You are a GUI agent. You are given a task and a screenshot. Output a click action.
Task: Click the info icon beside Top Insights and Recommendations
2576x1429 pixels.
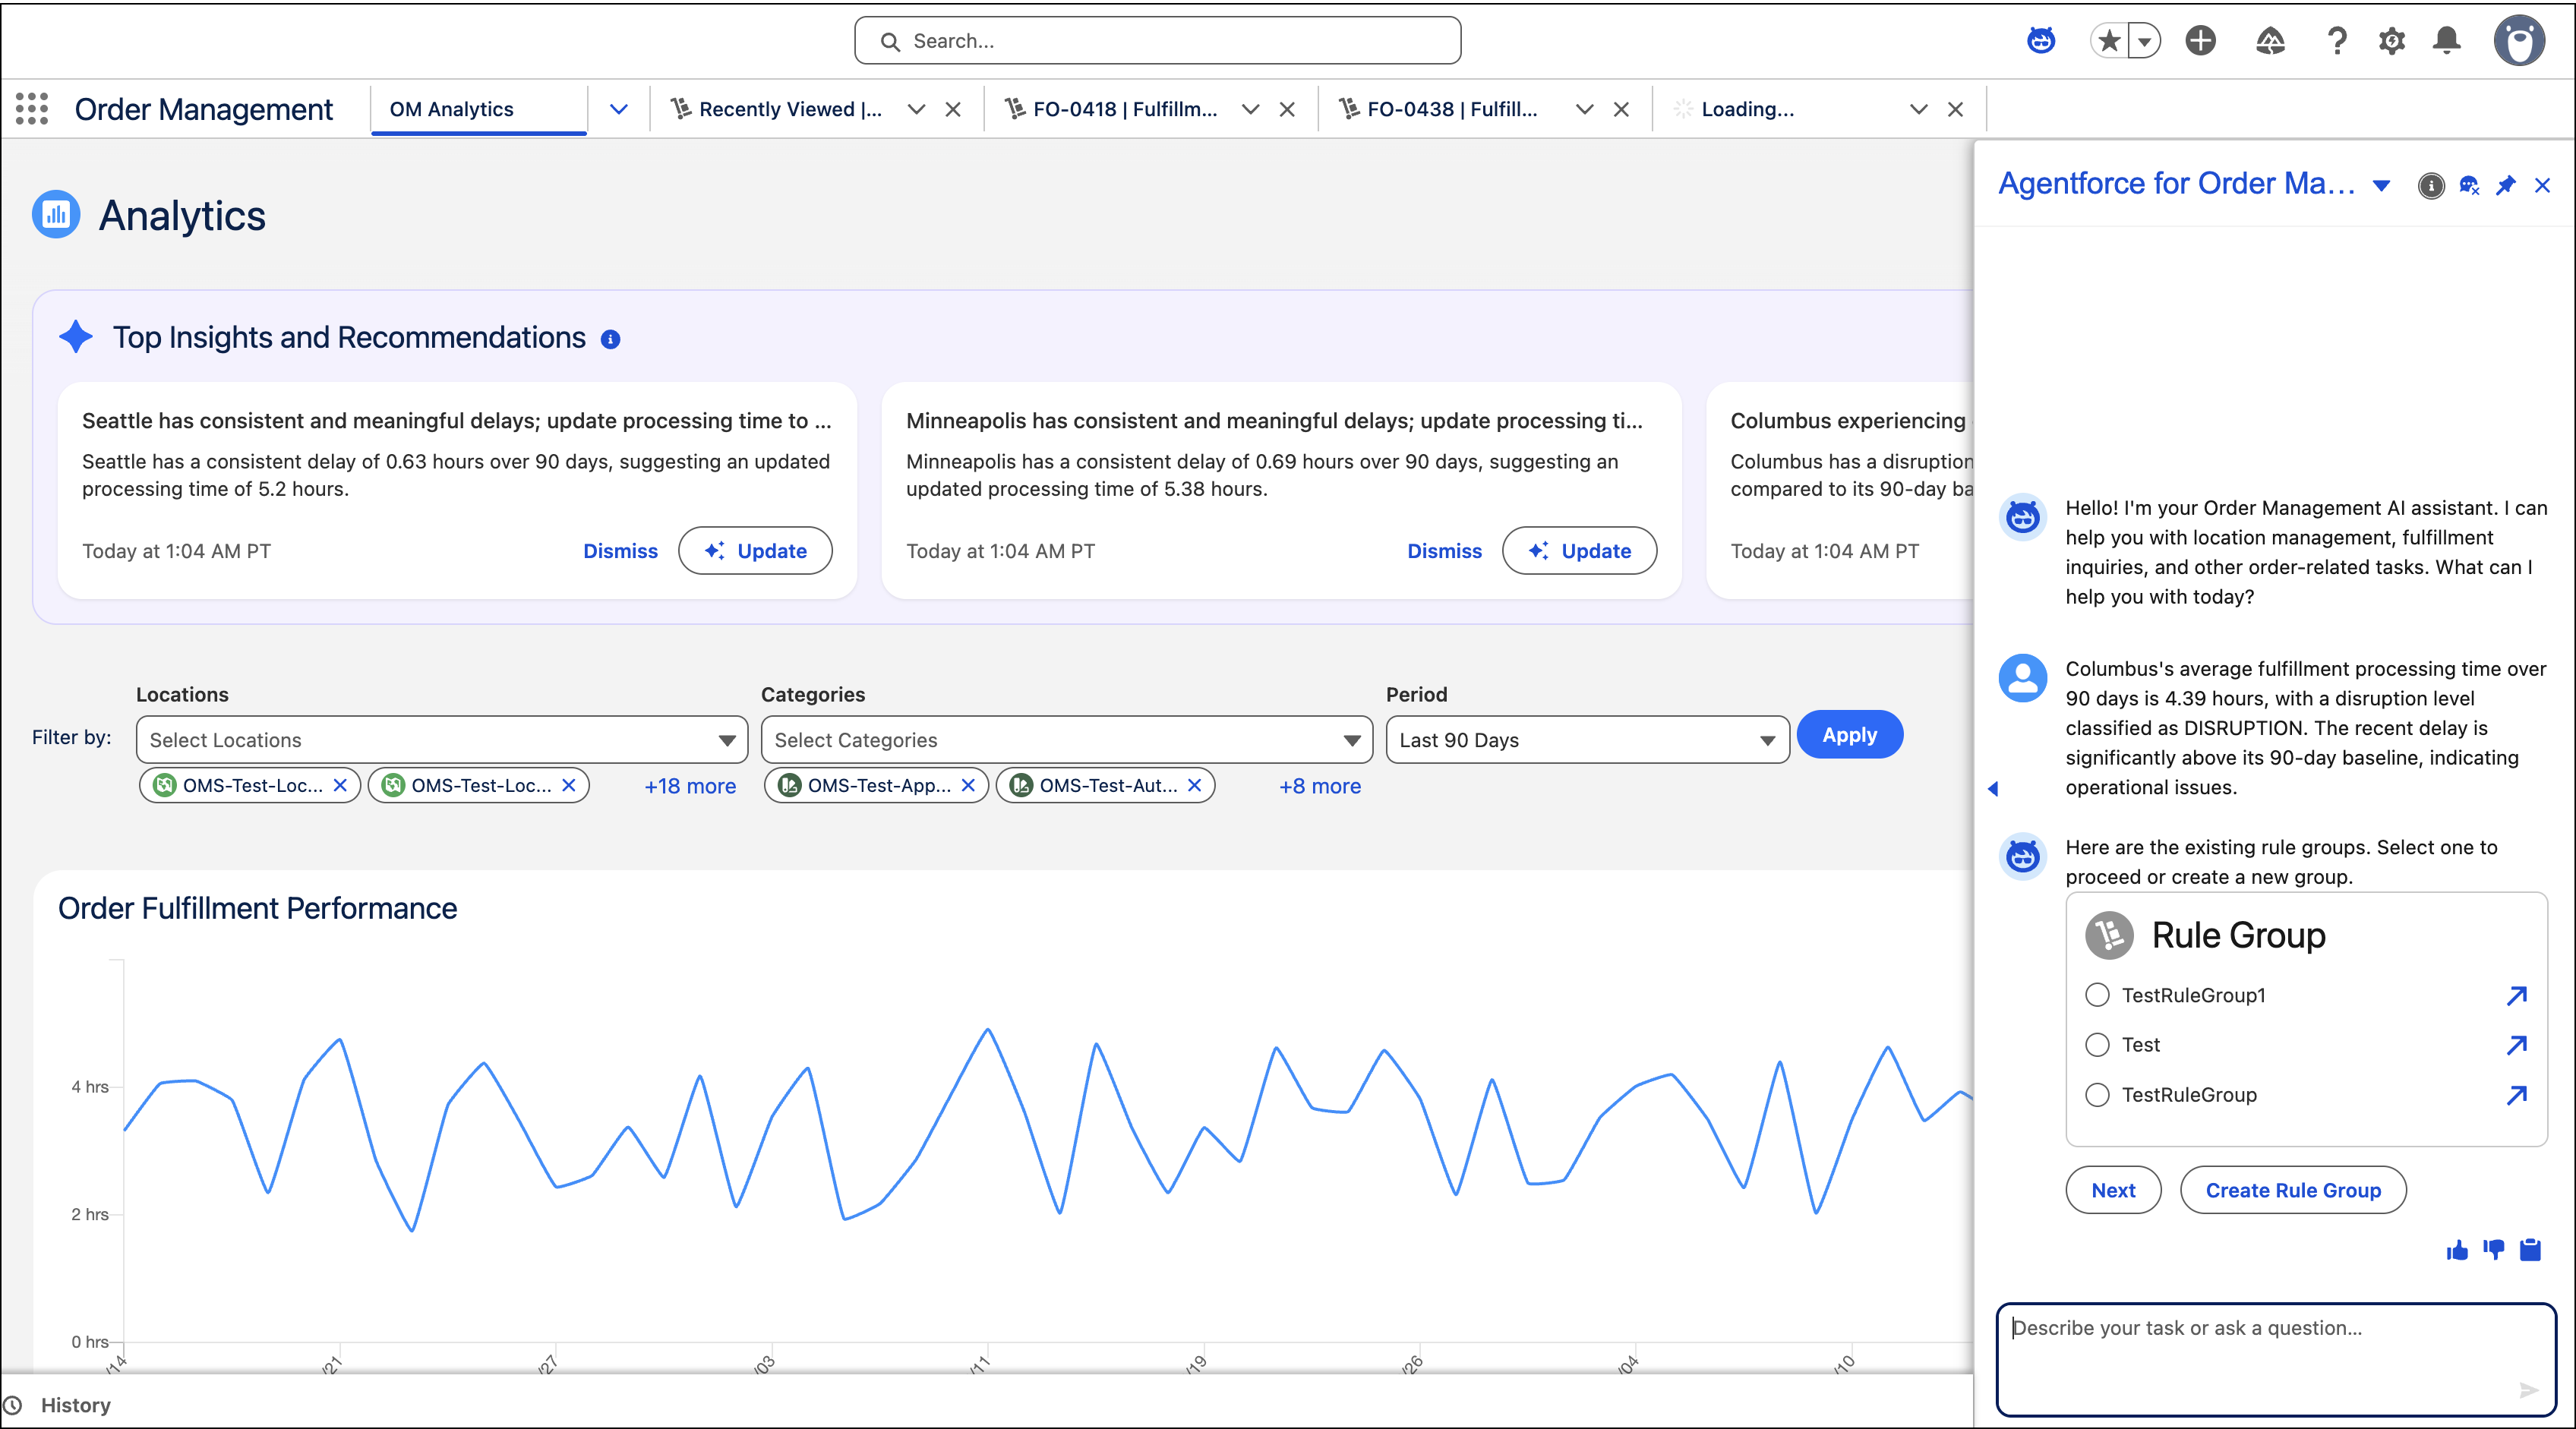[x=610, y=339]
